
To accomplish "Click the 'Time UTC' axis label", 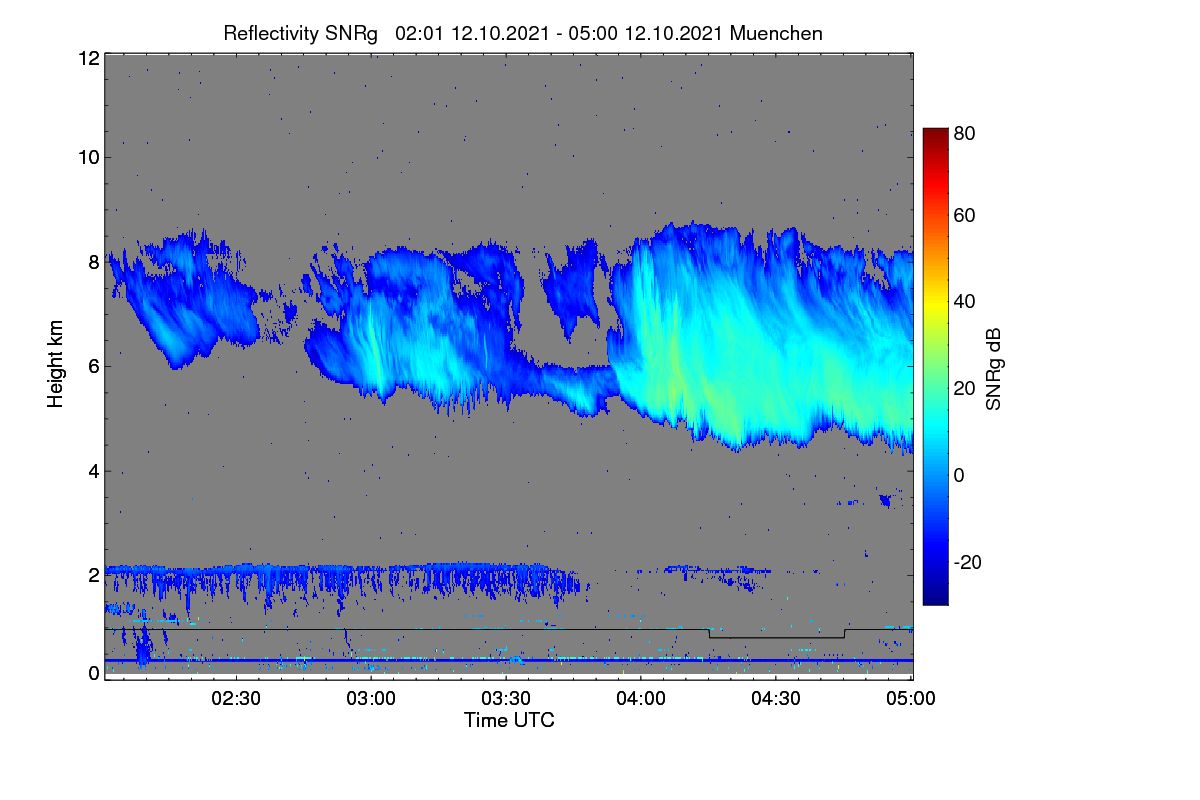I will (x=509, y=720).
